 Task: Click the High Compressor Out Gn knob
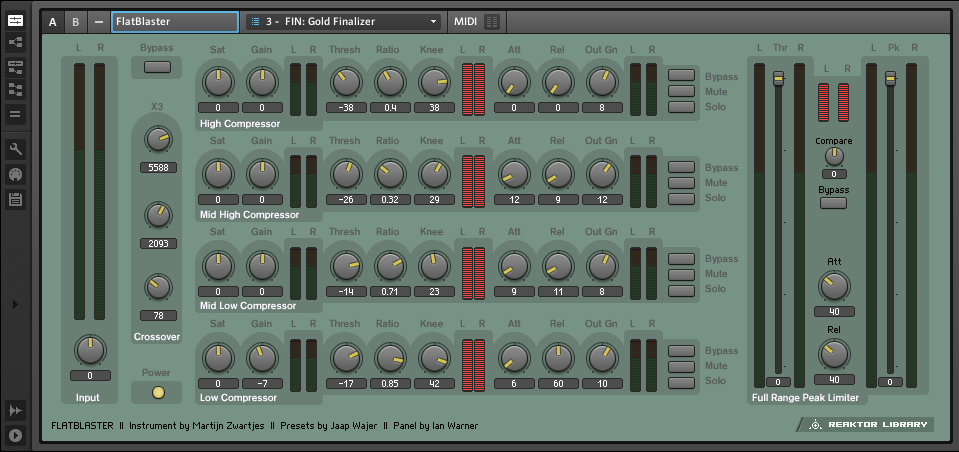(x=602, y=82)
